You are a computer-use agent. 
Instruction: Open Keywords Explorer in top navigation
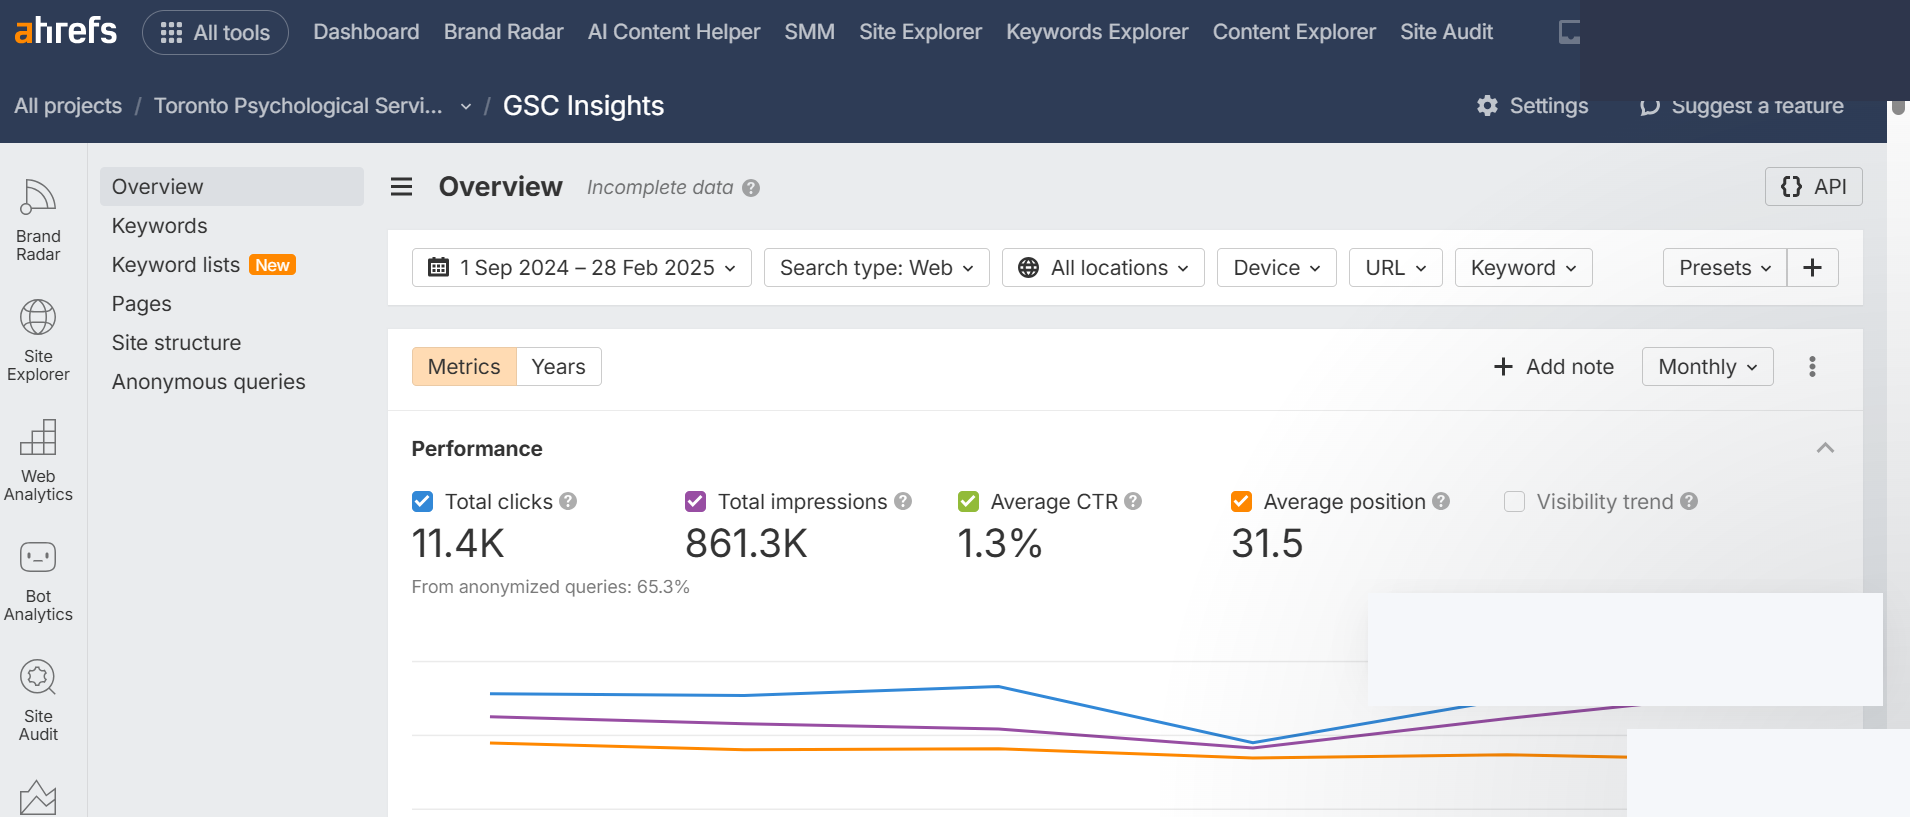[1097, 32]
